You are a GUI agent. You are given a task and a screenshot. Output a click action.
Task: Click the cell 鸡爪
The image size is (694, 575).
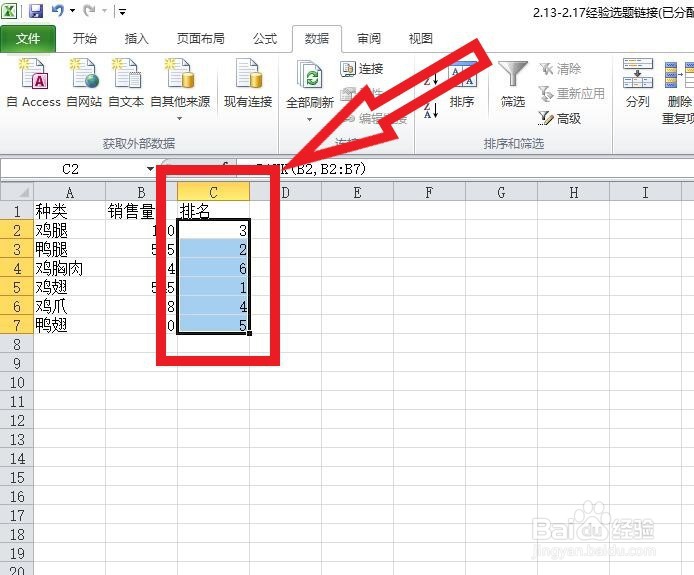69,306
